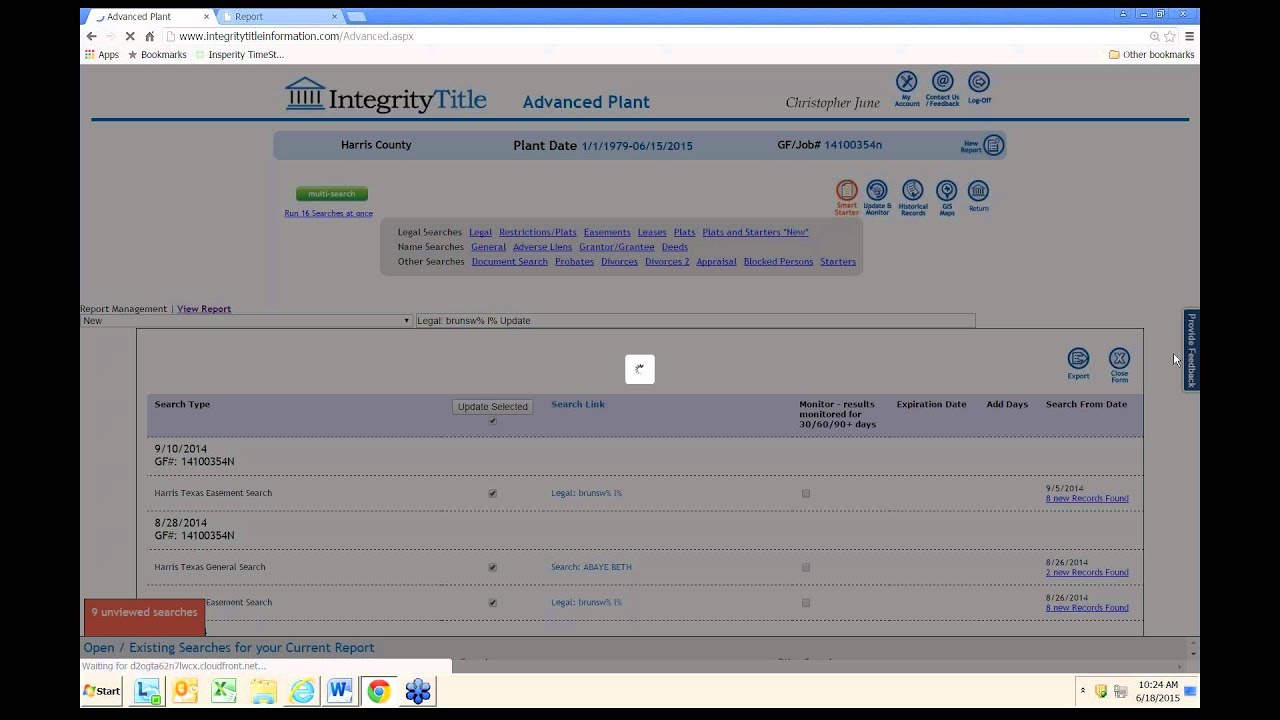The width and height of the screenshot is (1280, 720).
Task: Open Other bookmarks folder
Action: coord(1151,55)
